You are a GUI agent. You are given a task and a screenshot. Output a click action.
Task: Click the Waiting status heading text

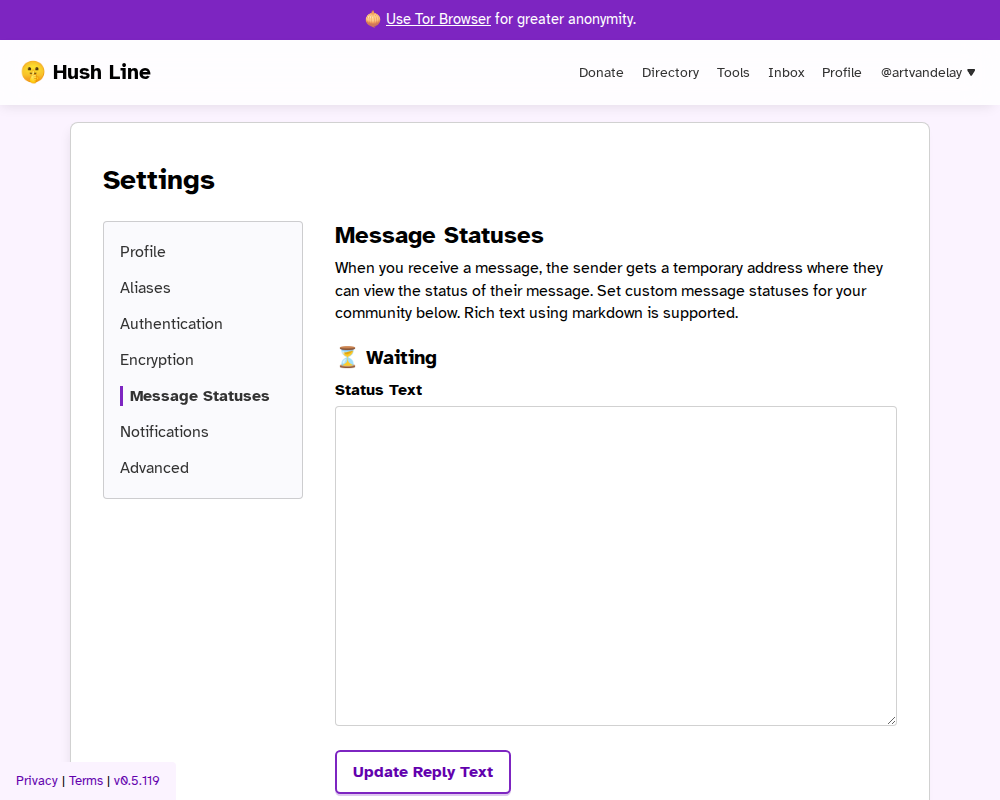tap(401, 357)
